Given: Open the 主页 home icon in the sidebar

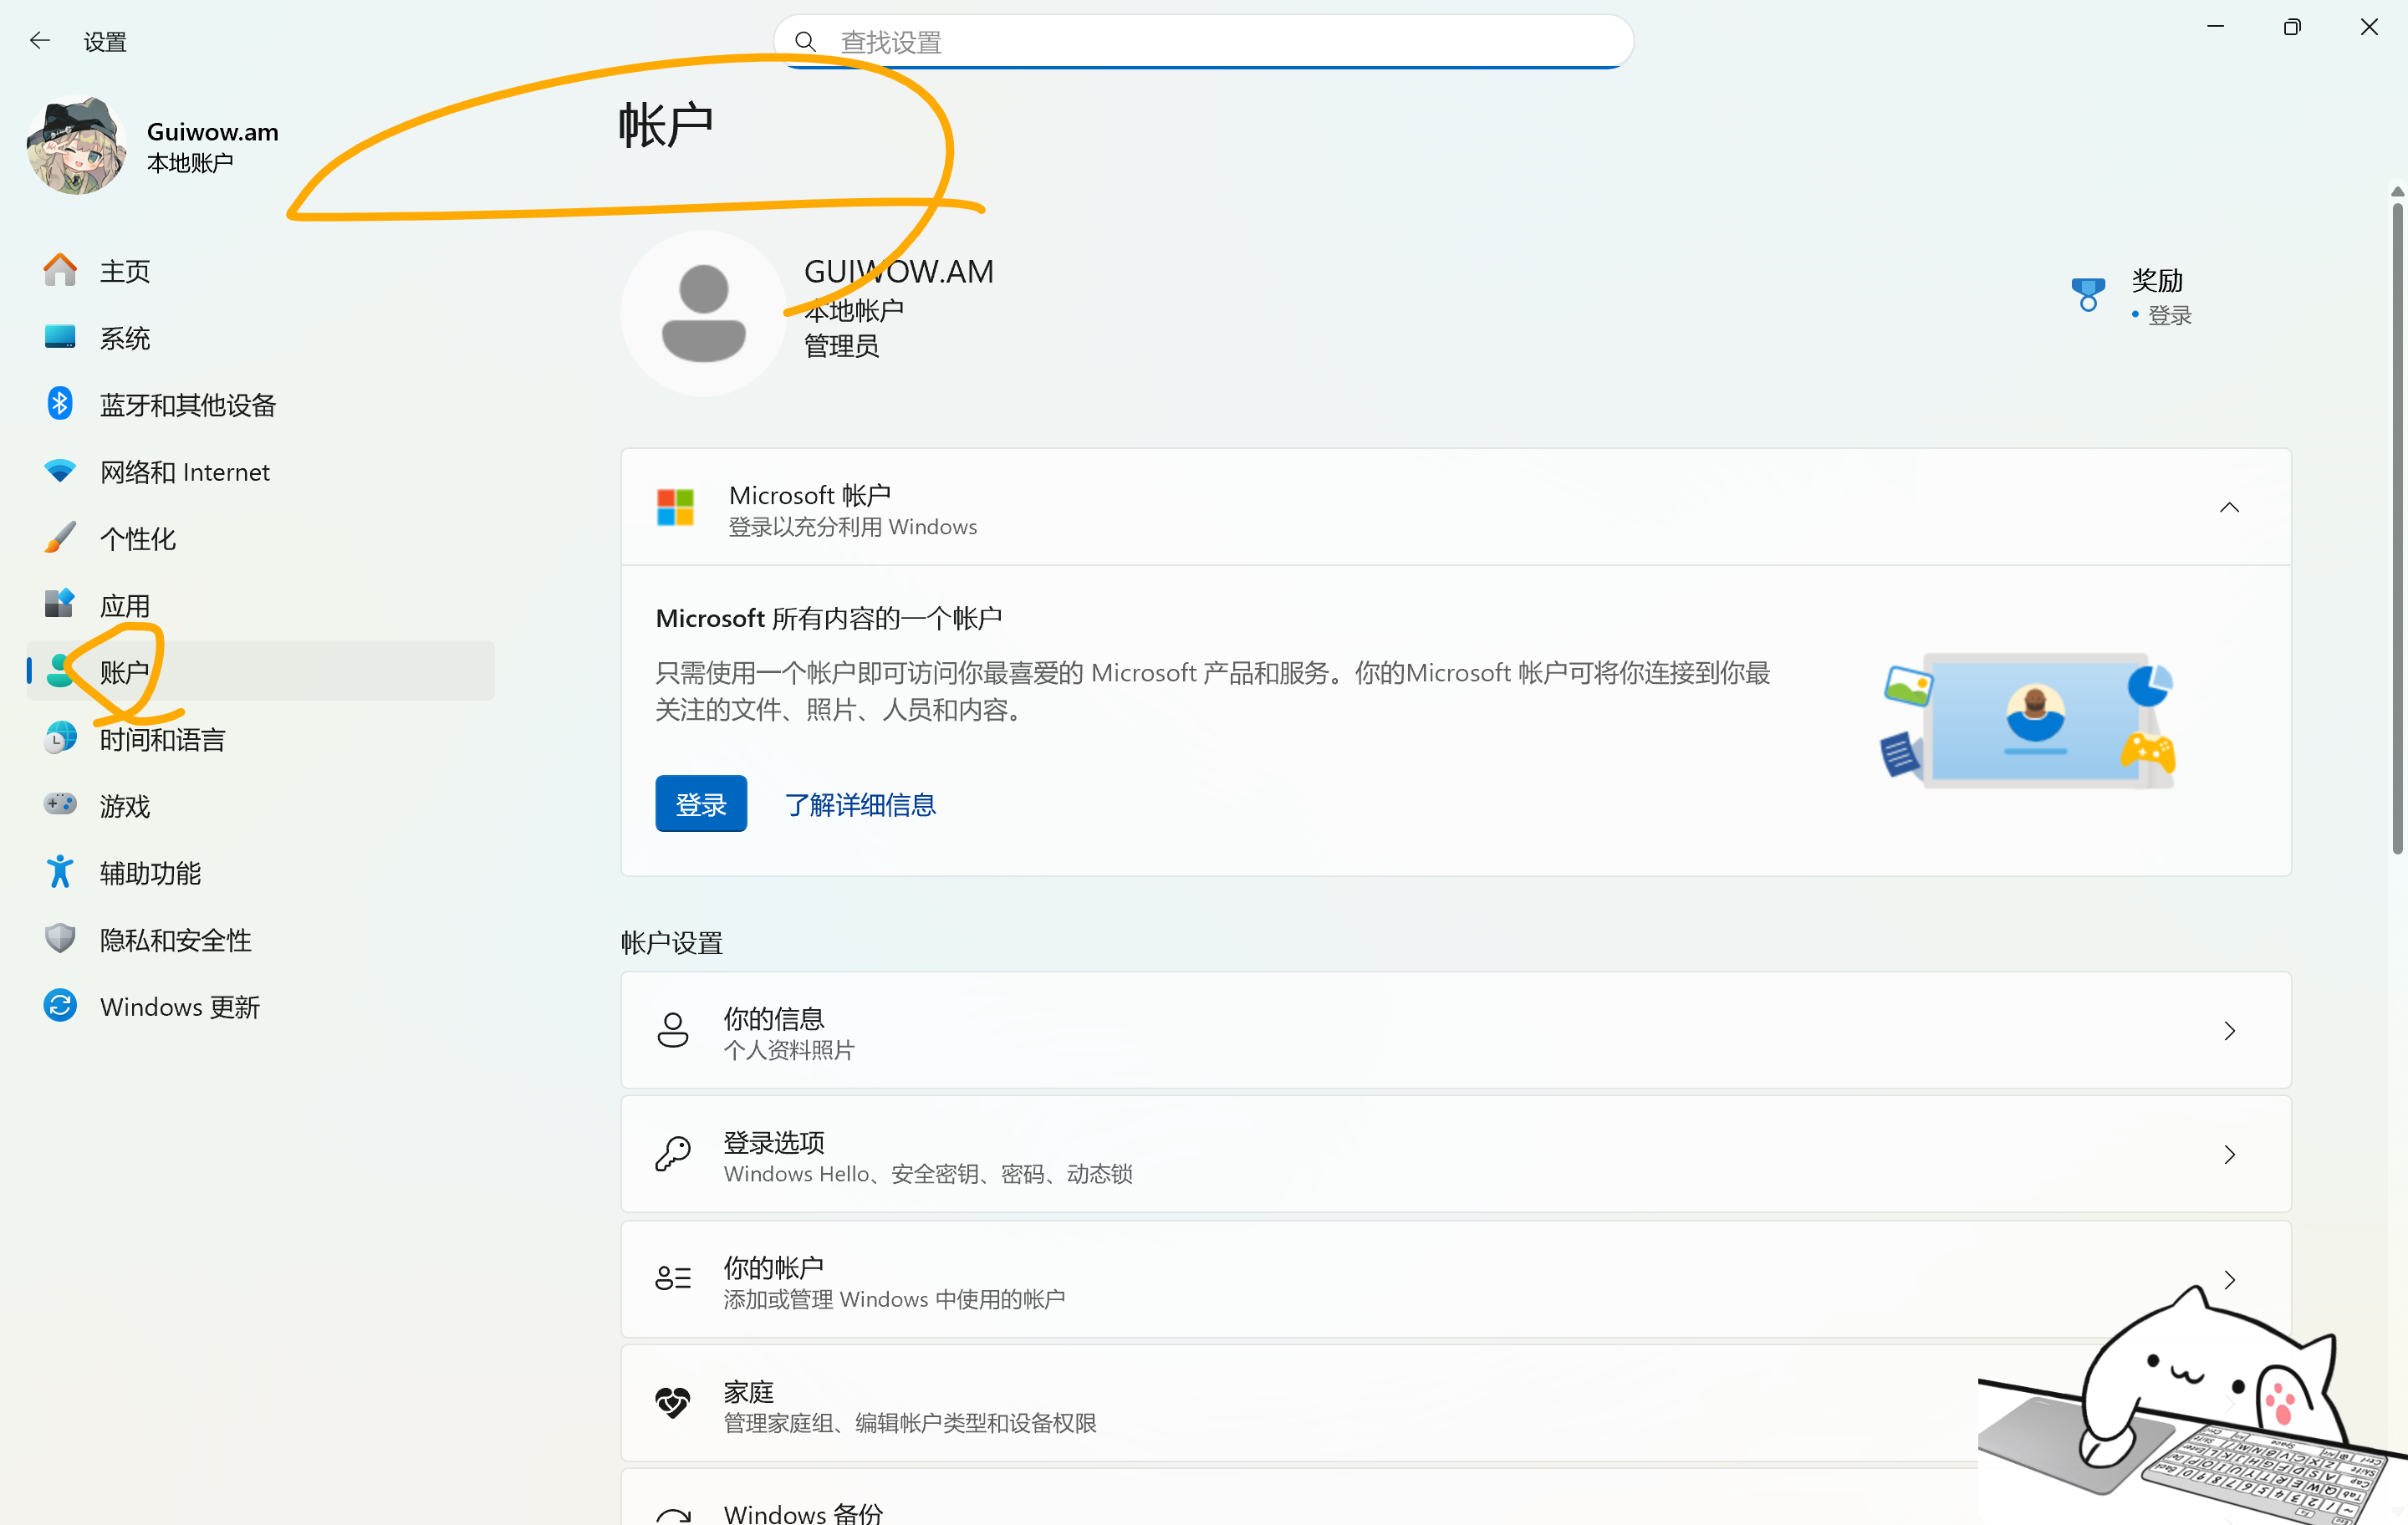Looking at the screenshot, I should [x=60, y=270].
